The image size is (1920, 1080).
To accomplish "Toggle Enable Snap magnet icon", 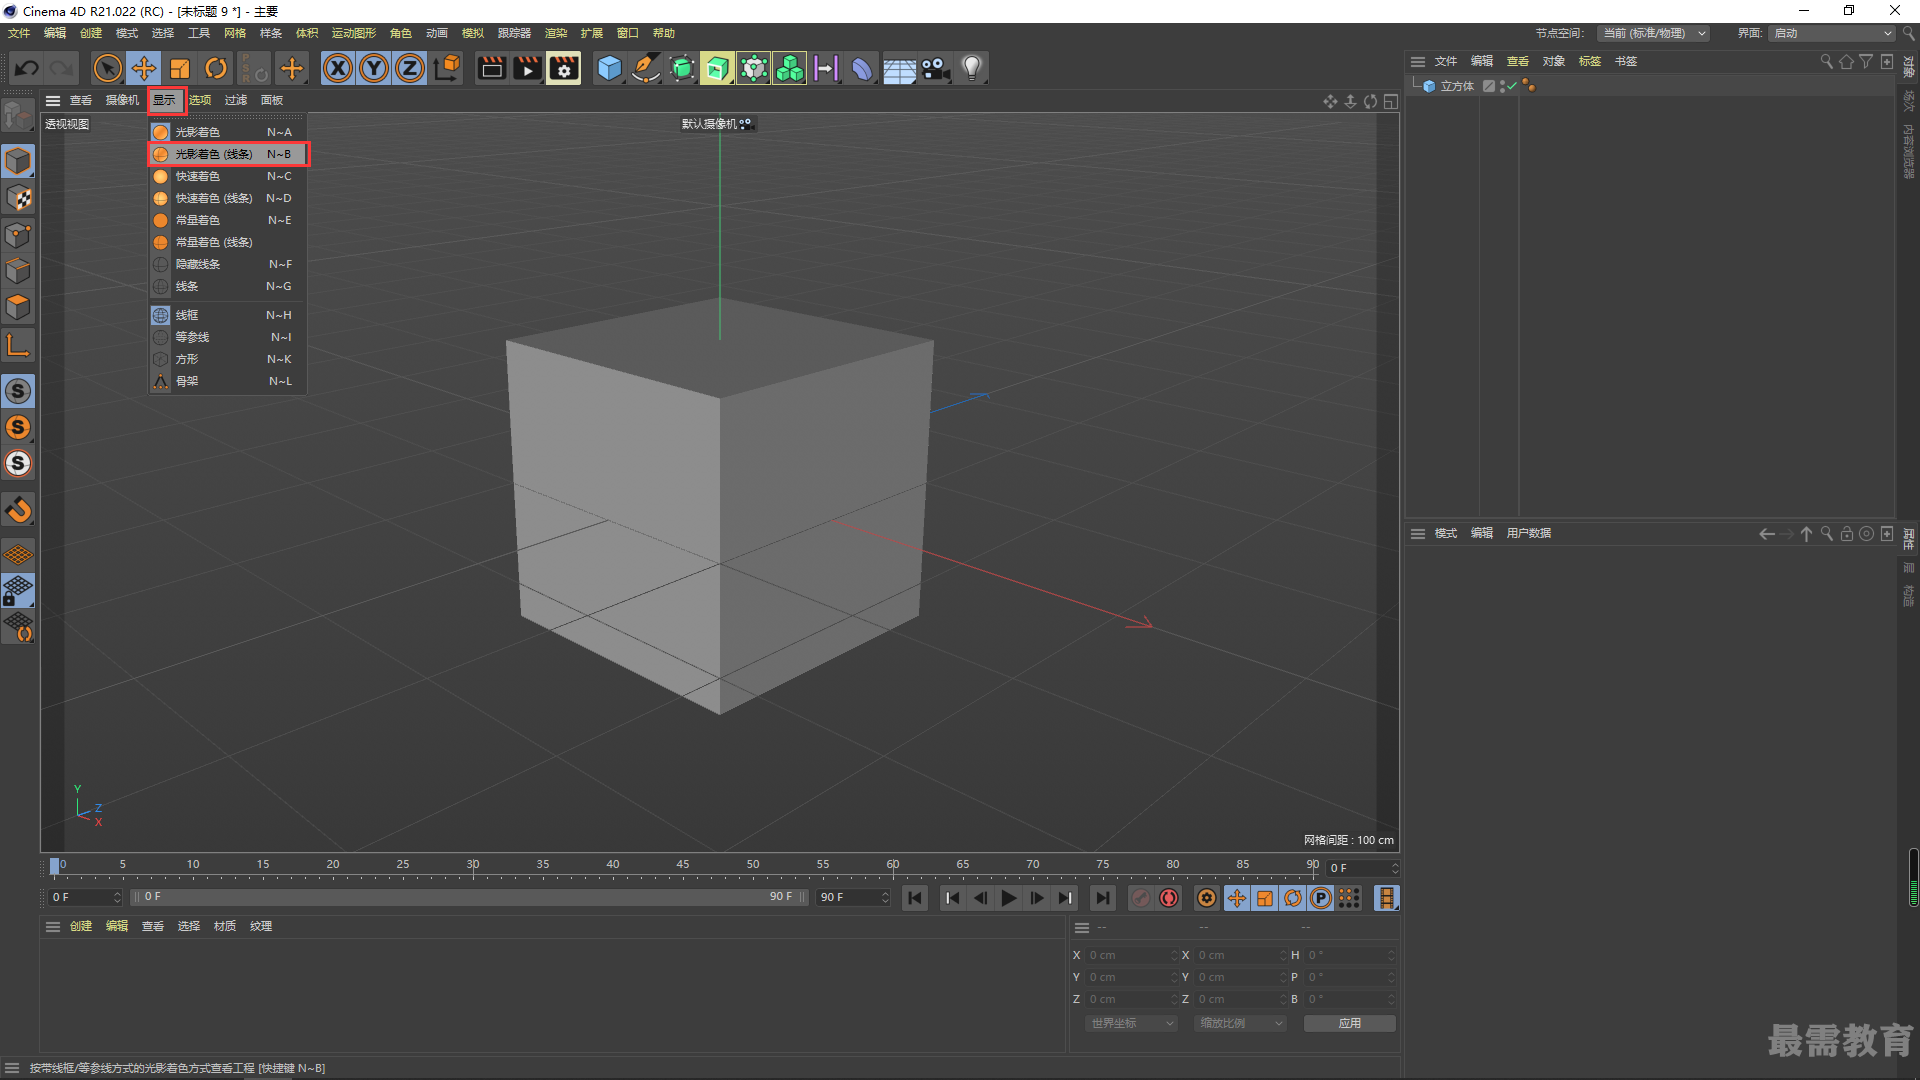I will [x=18, y=509].
